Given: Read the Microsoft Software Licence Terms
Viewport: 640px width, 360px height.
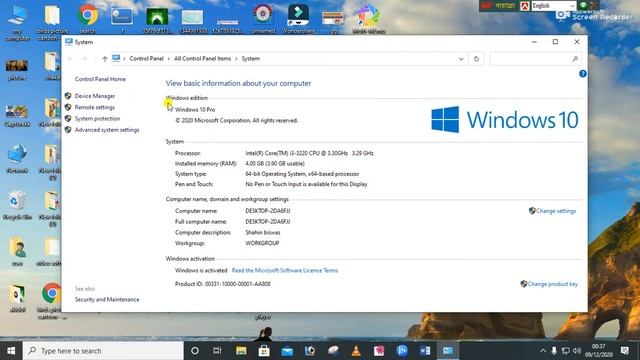Looking at the screenshot, I should (x=285, y=270).
